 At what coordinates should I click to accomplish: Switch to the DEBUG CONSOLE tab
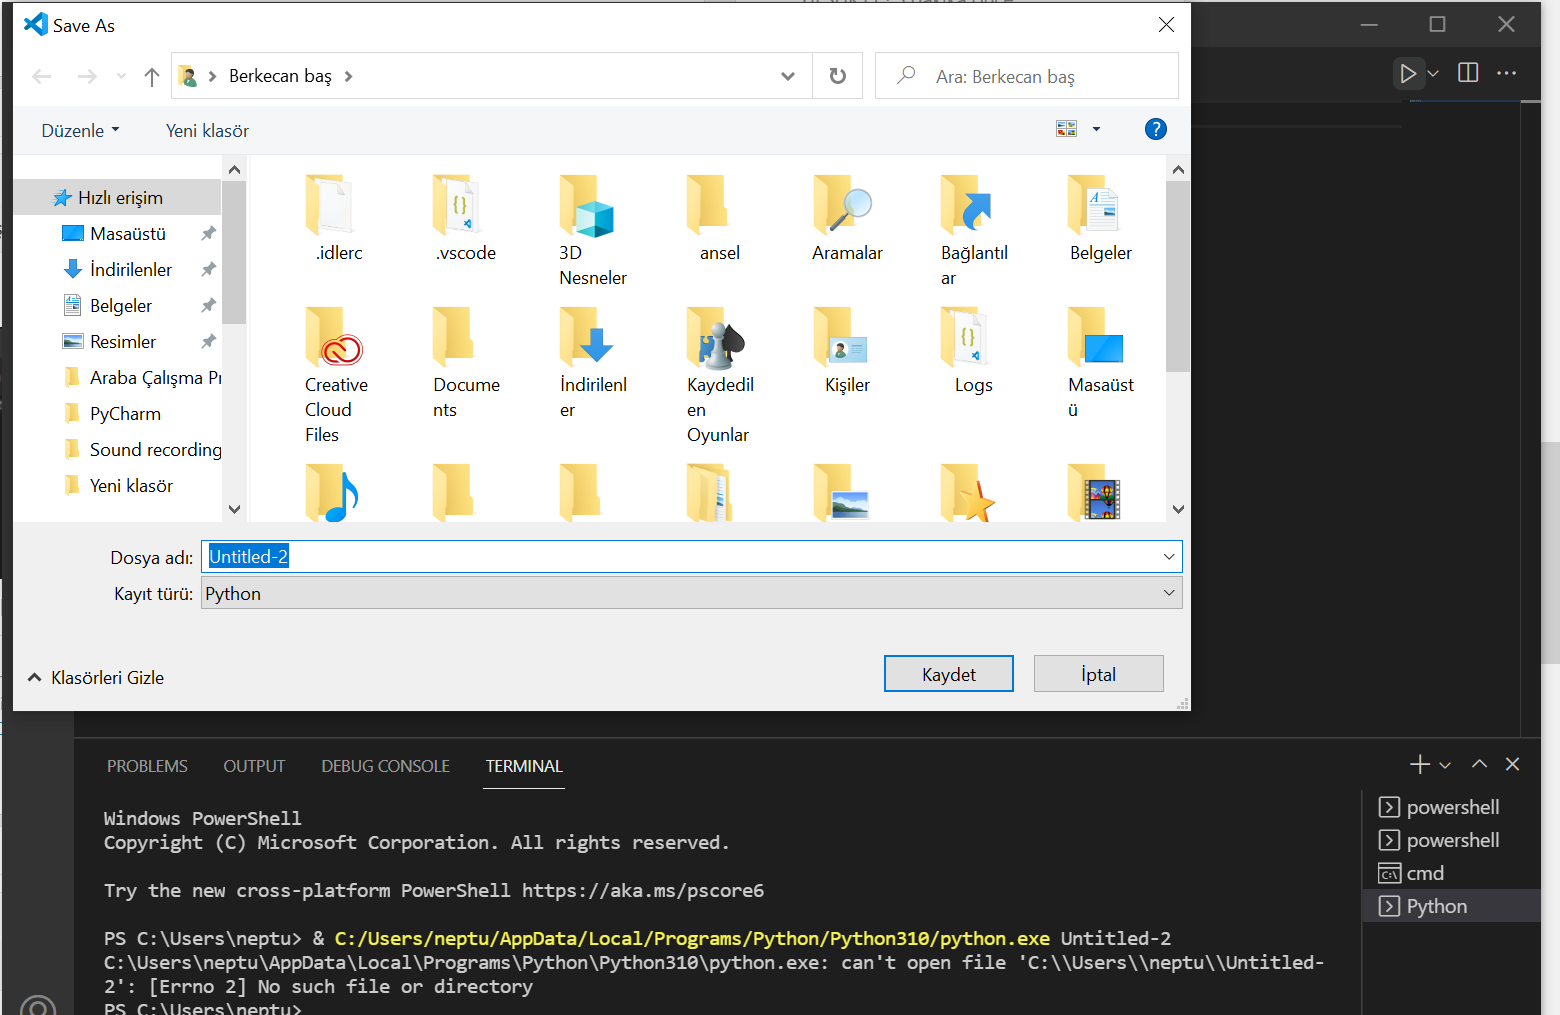385,766
